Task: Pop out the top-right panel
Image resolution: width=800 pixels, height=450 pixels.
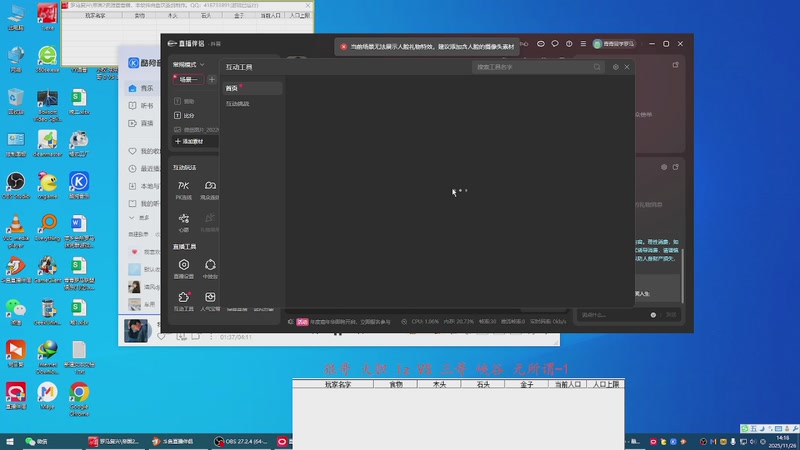Action: click(x=676, y=65)
